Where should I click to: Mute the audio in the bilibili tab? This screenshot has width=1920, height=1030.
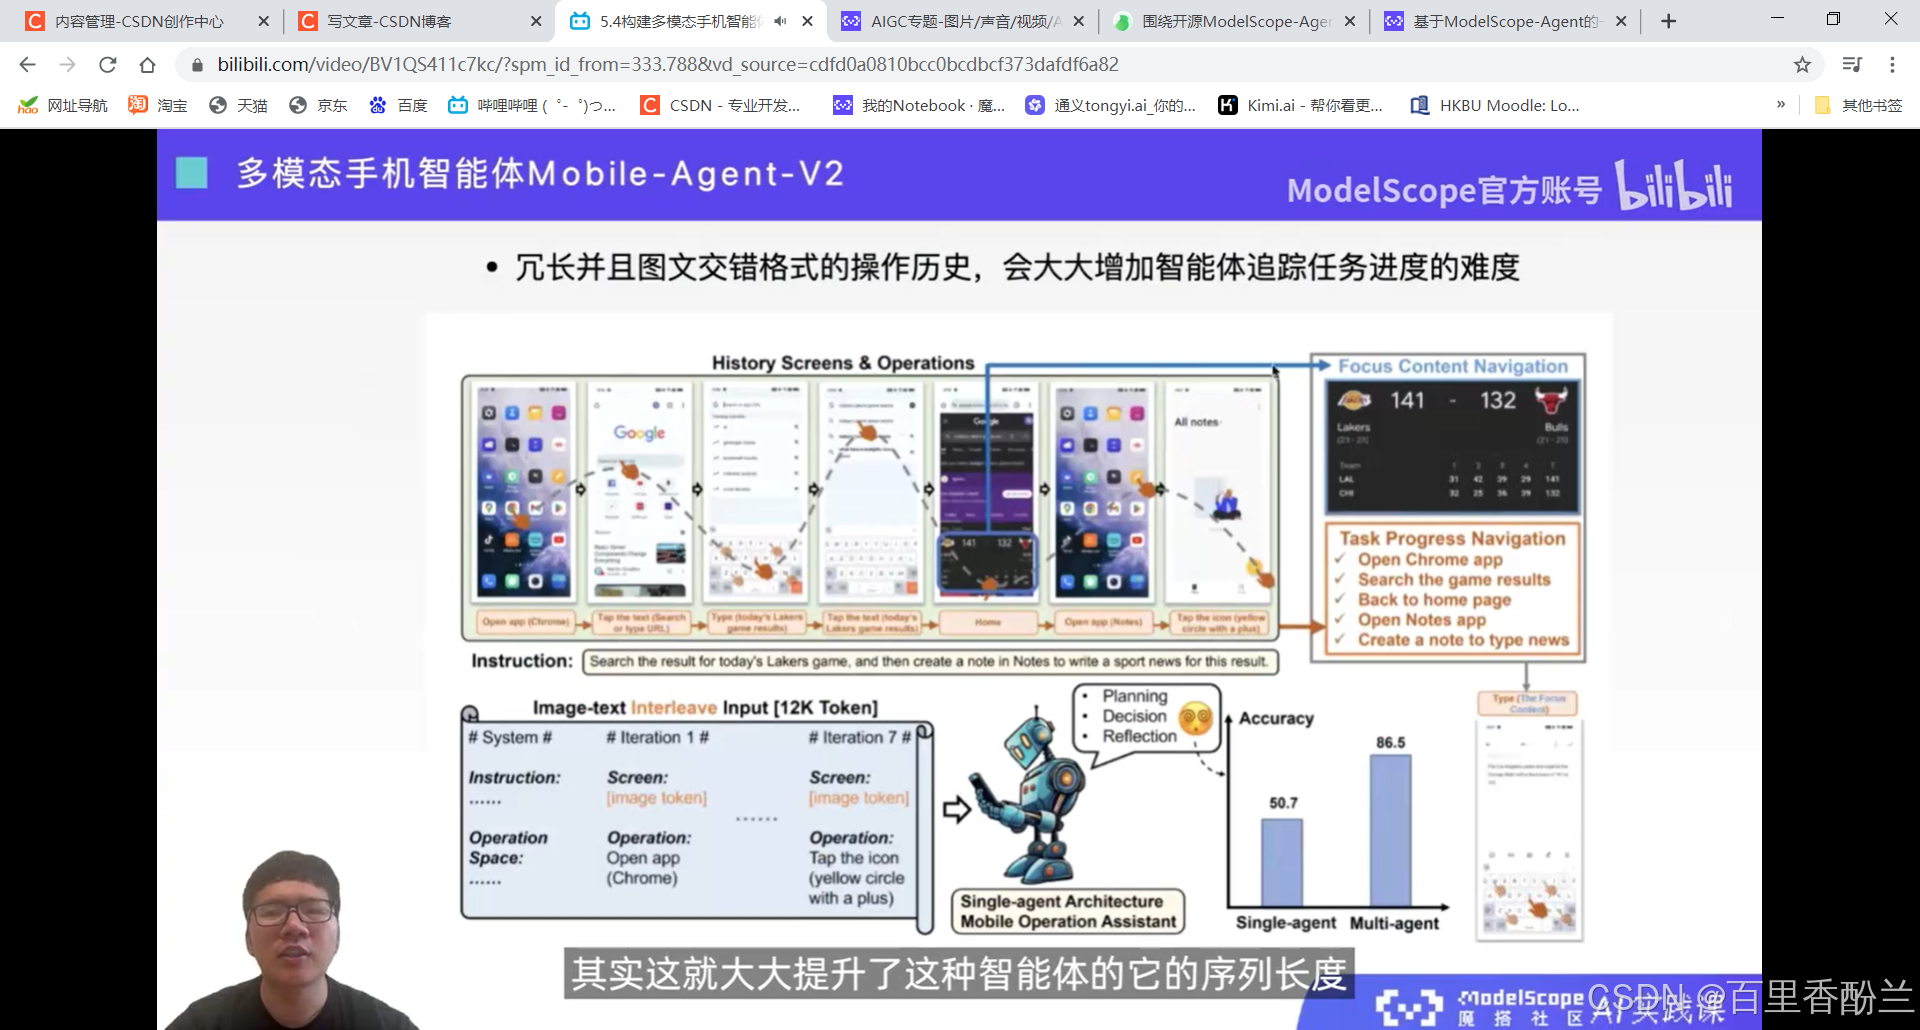point(780,21)
